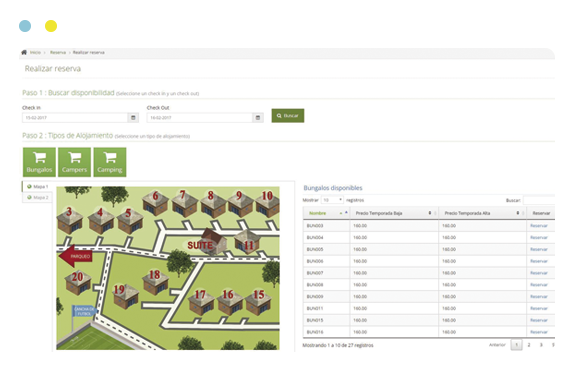Open the Mostrar registros count dropdown
This screenshot has width=575, height=373.
332,200
